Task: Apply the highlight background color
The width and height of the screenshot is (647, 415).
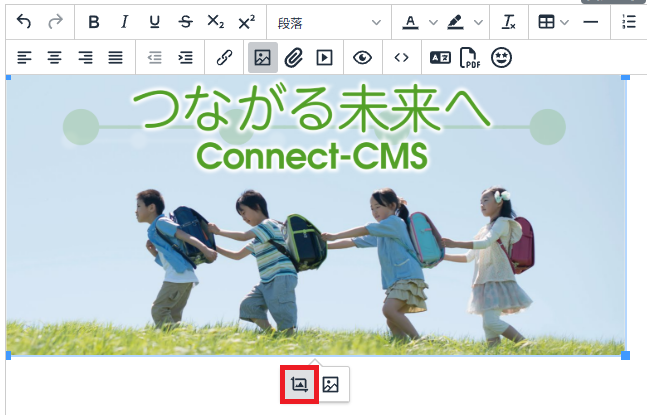Action: (456, 22)
